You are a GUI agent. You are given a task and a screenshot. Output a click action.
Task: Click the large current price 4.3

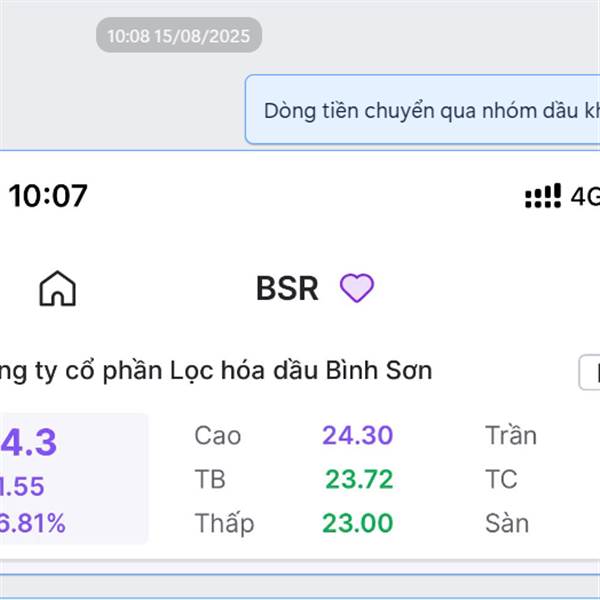click(x=28, y=442)
